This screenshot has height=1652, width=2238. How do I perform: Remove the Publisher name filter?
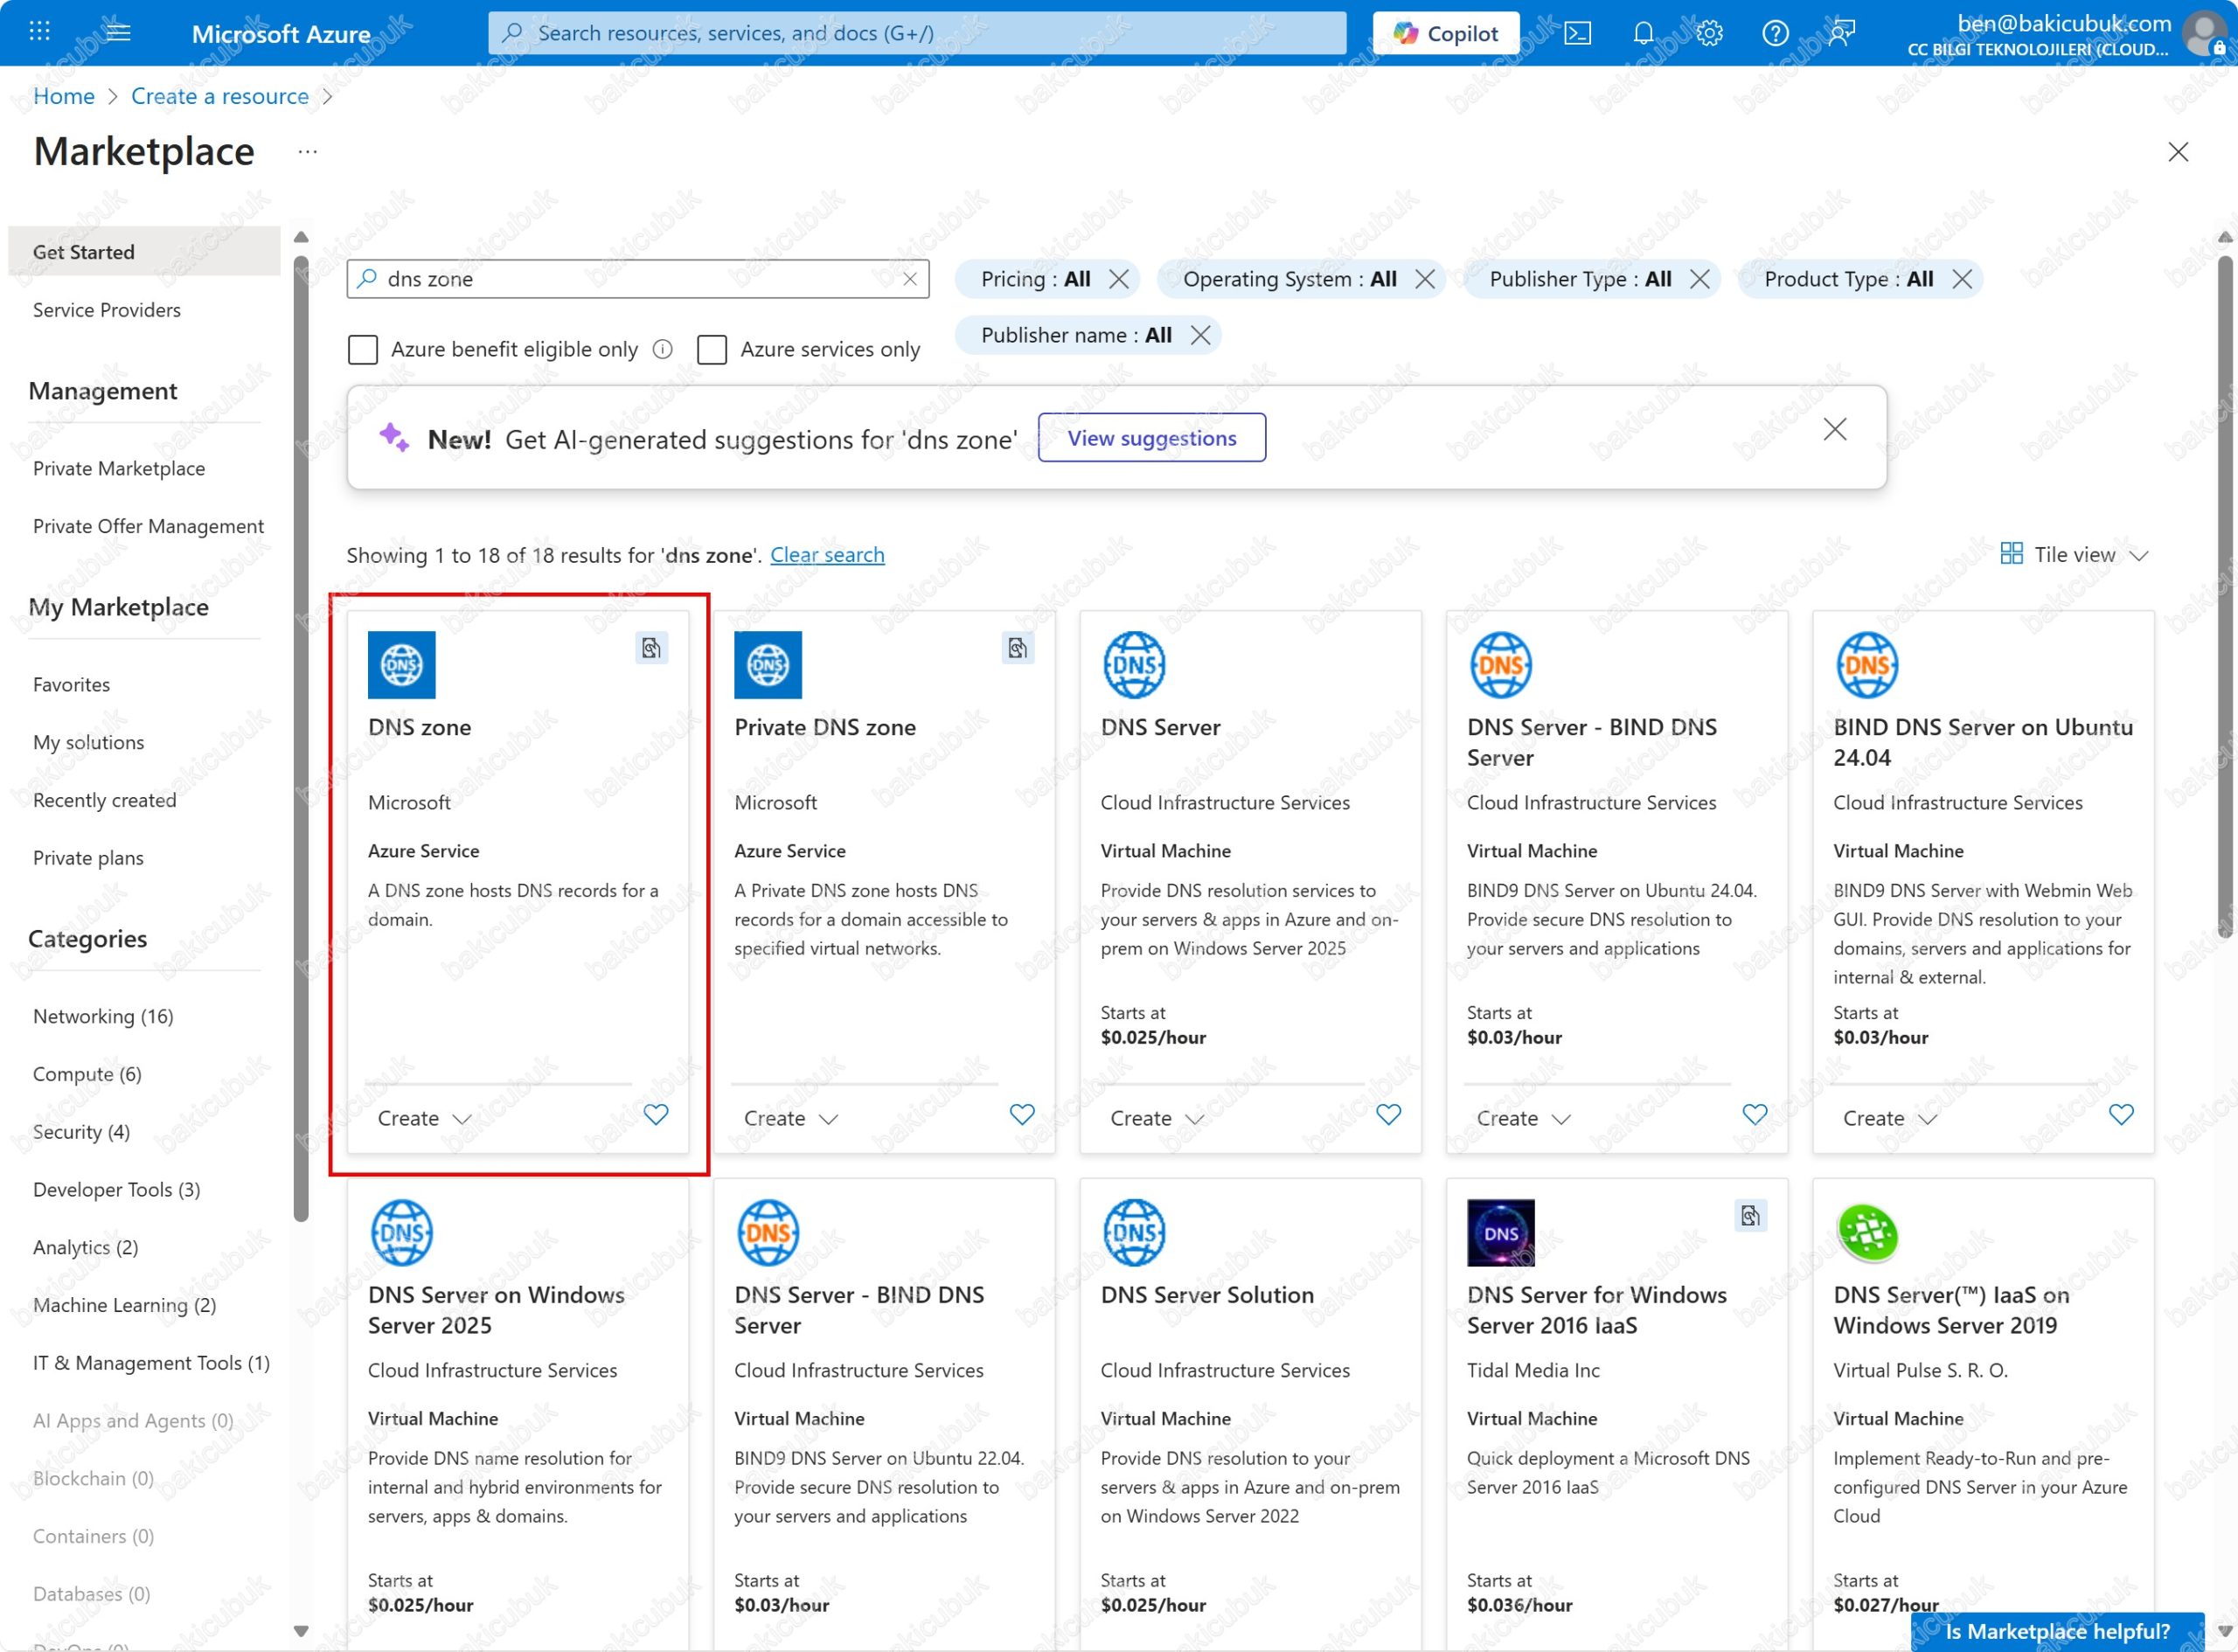[x=1200, y=335]
